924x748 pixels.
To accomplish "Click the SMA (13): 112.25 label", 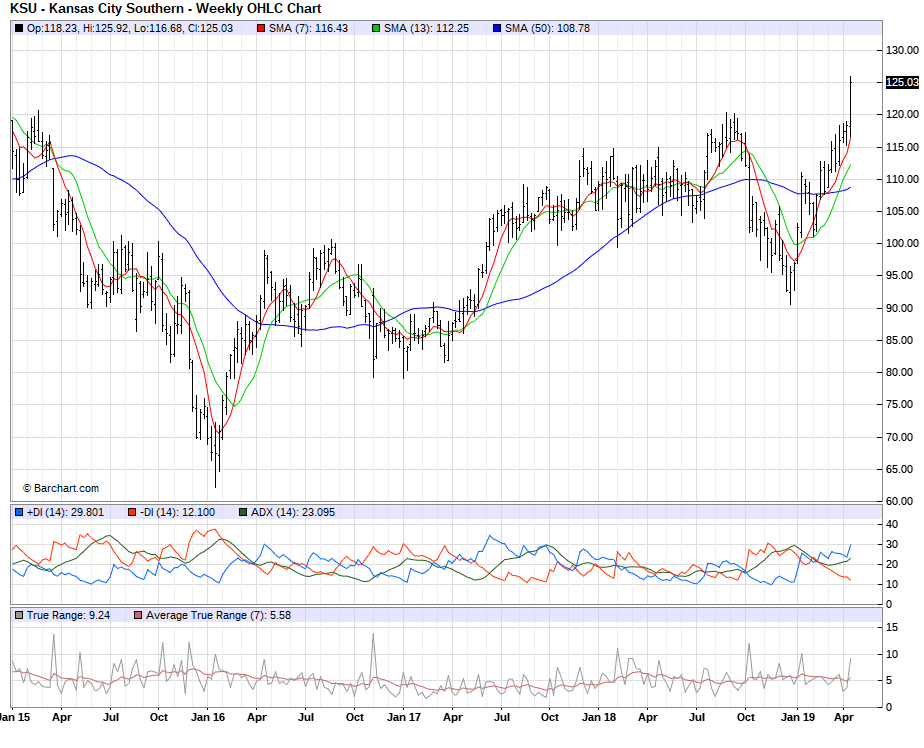I will tap(426, 28).
